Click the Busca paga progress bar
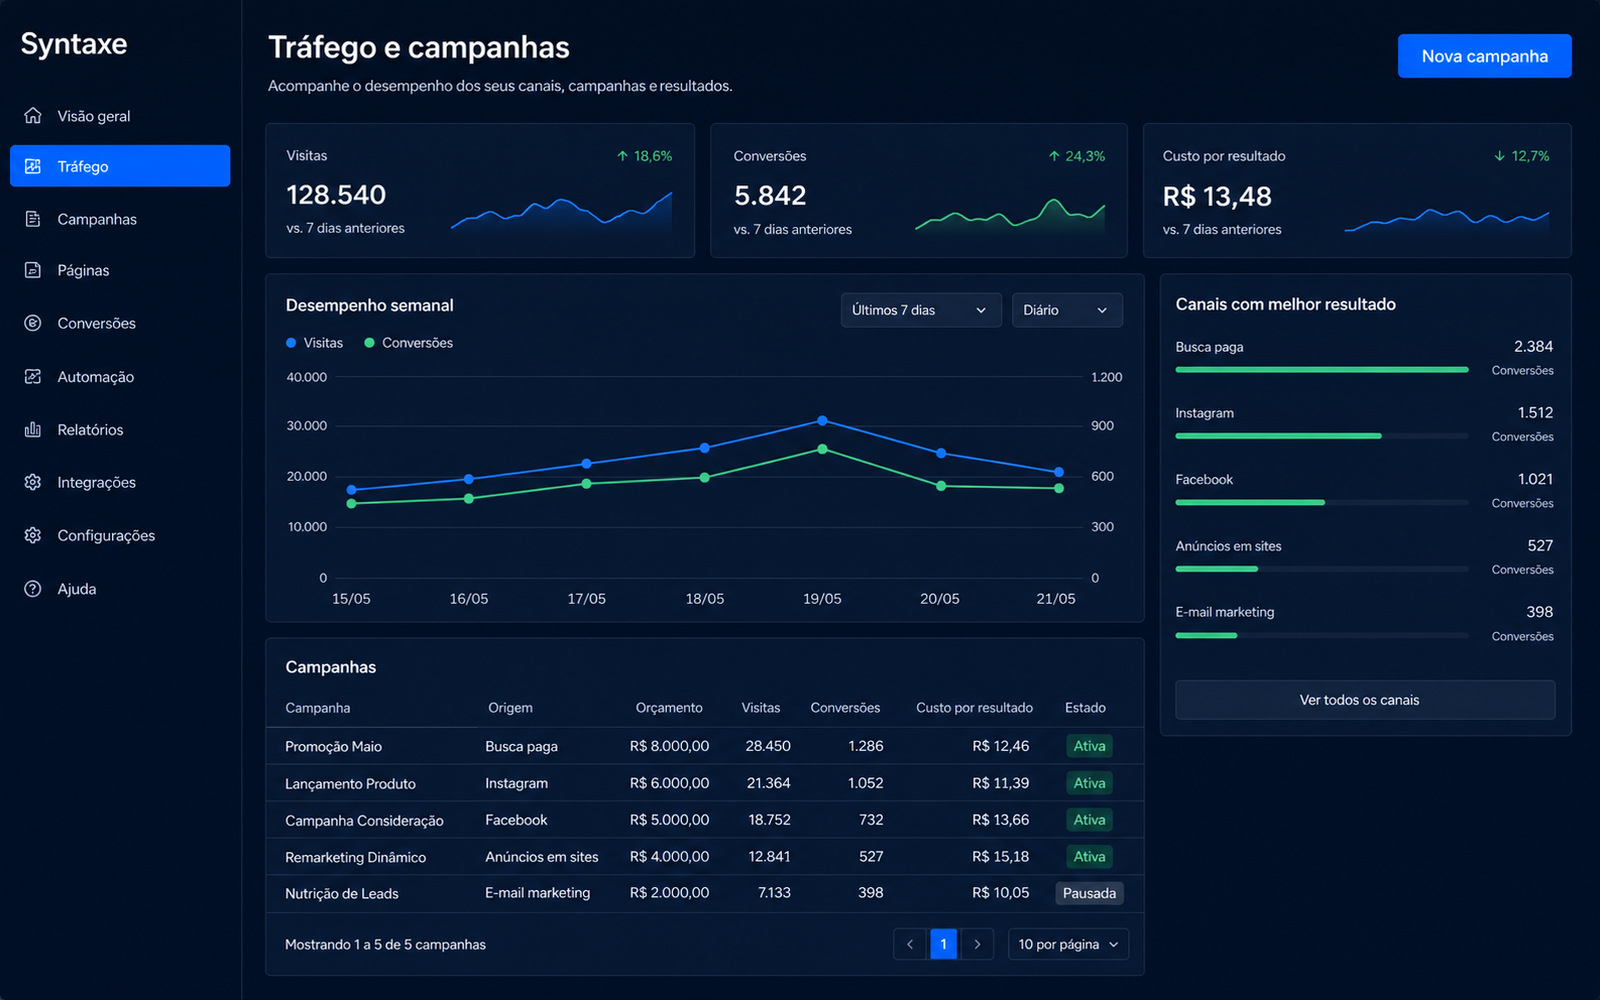The width and height of the screenshot is (1600, 1000). [1322, 370]
